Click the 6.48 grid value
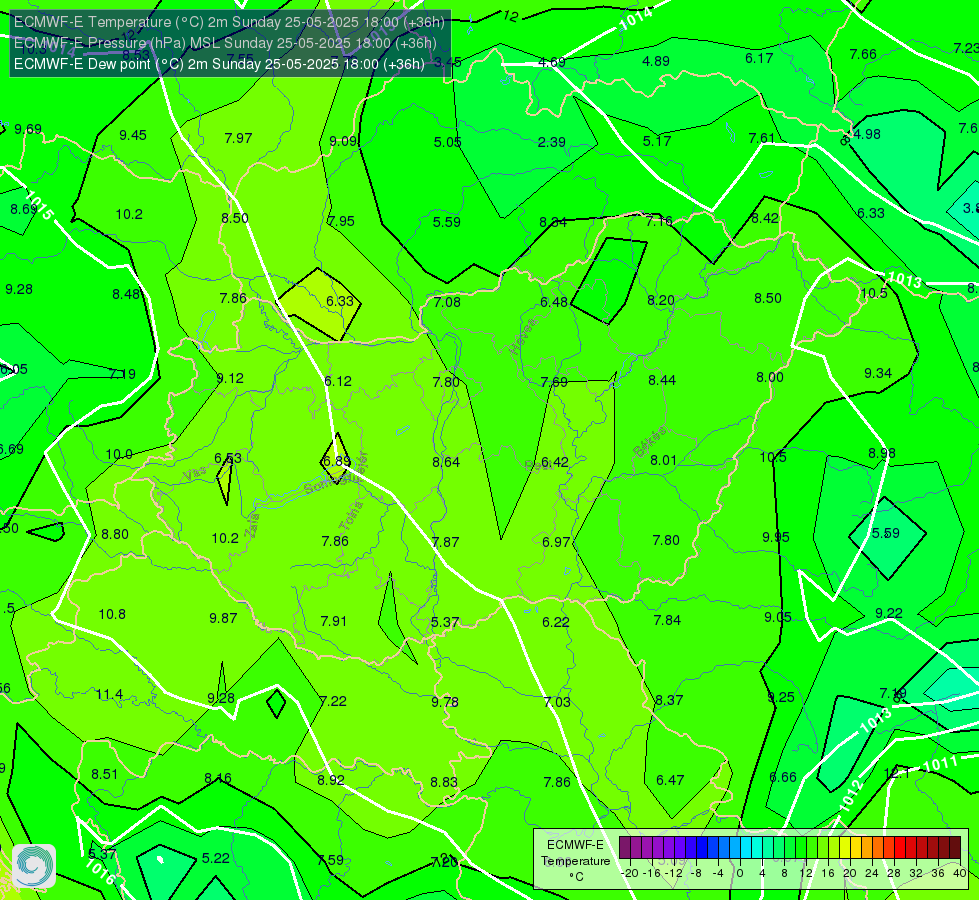 click(x=554, y=302)
